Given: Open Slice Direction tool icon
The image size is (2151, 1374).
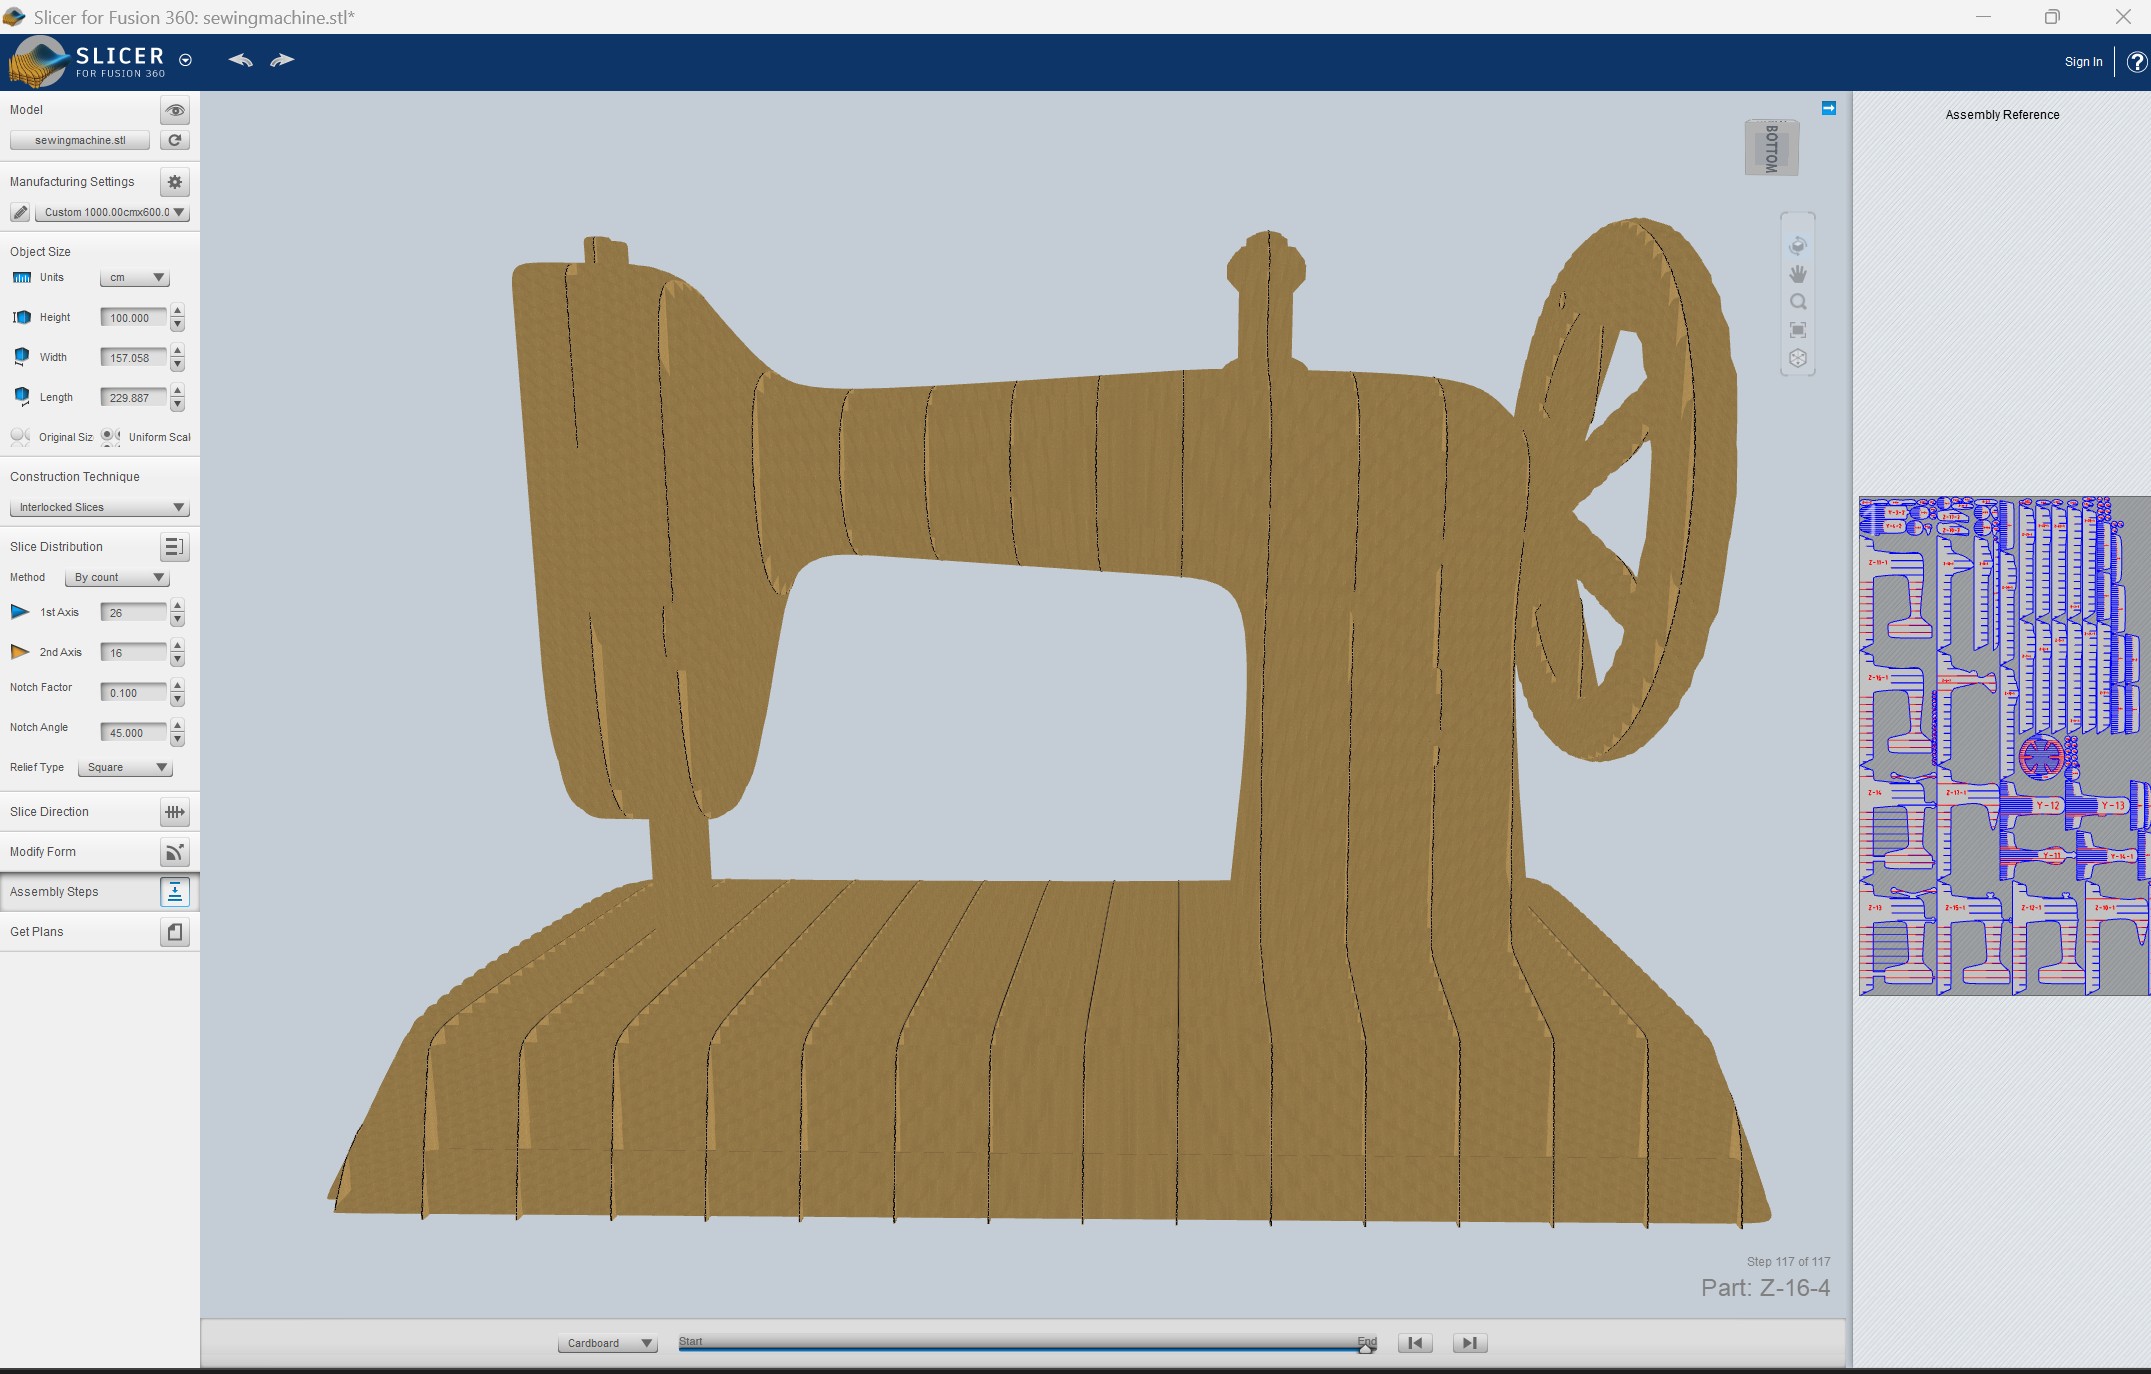Looking at the screenshot, I should pos(175,812).
